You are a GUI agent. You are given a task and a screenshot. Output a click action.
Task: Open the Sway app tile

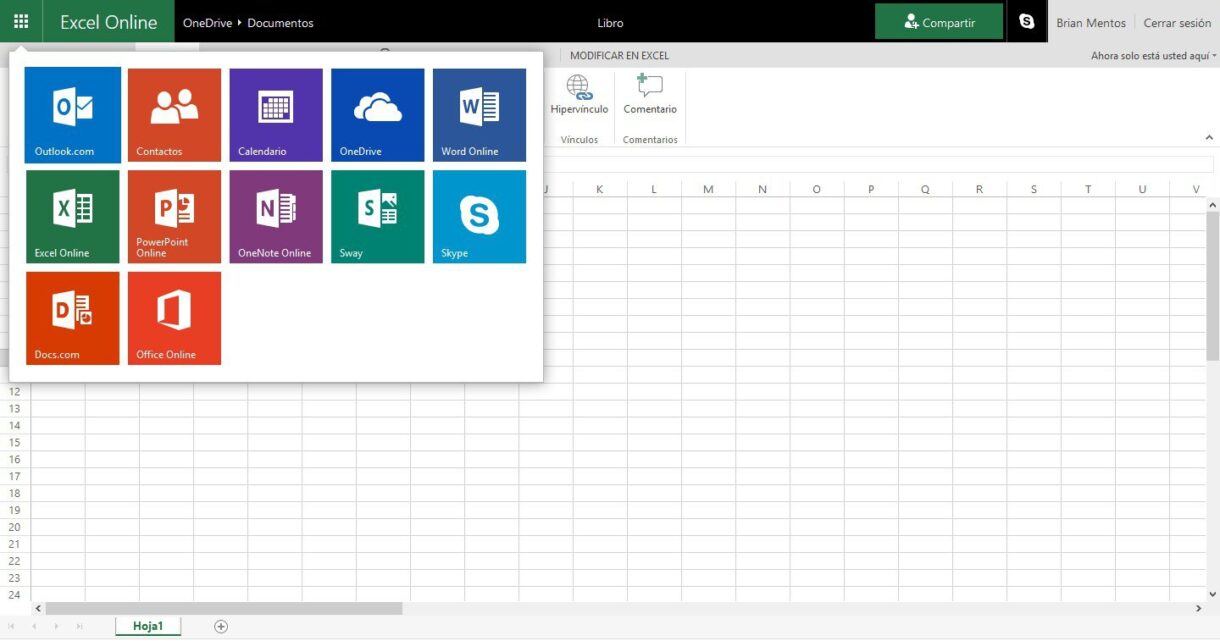pyautogui.click(x=378, y=217)
